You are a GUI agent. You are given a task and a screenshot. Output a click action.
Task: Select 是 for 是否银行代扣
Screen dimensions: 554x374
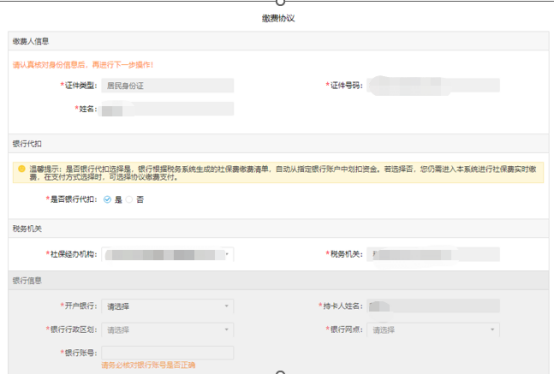click(107, 200)
